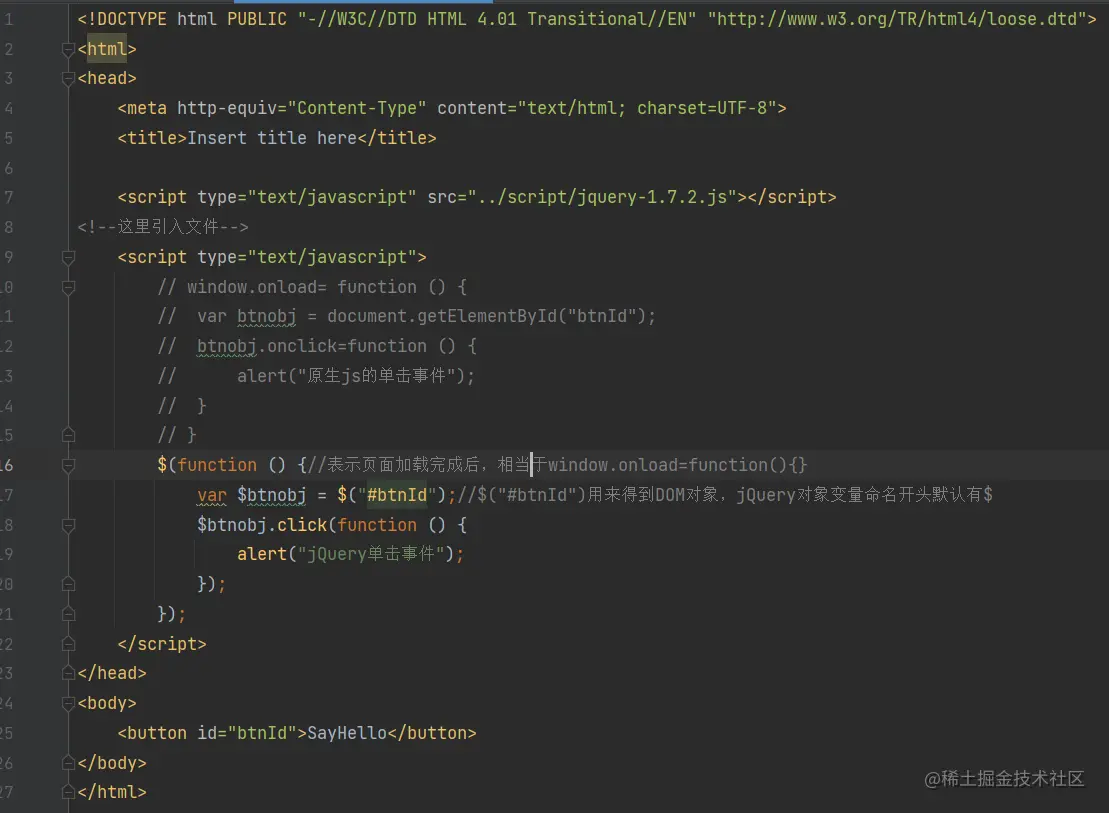Click the button id="btnId" SayHello line
1109x813 pixels.
click(297, 733)
